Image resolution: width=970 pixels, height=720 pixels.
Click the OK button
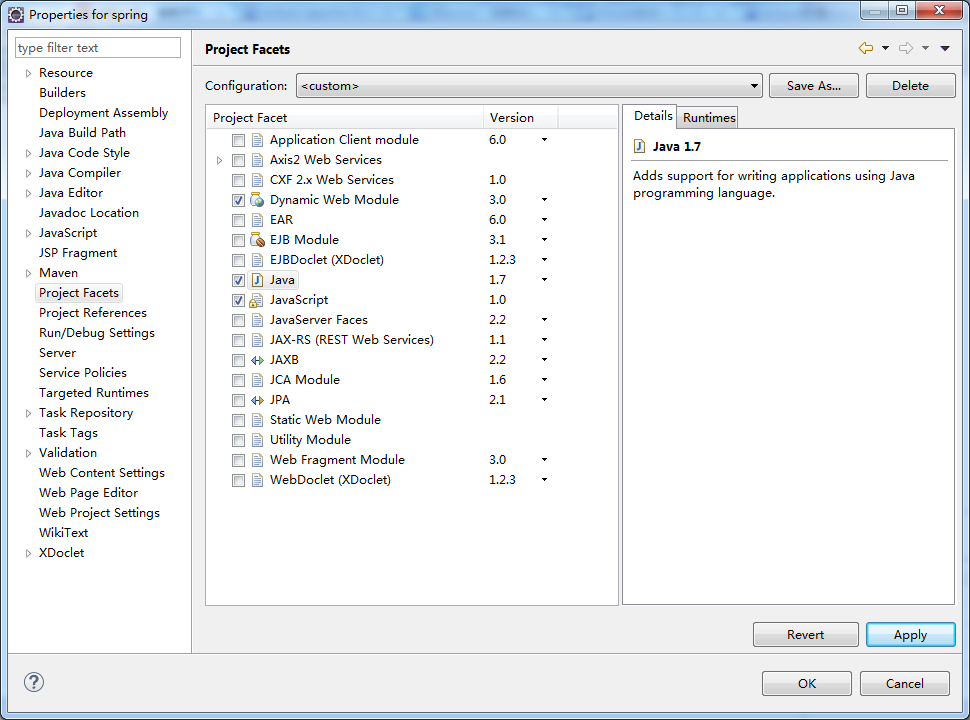tap(807, 684)
